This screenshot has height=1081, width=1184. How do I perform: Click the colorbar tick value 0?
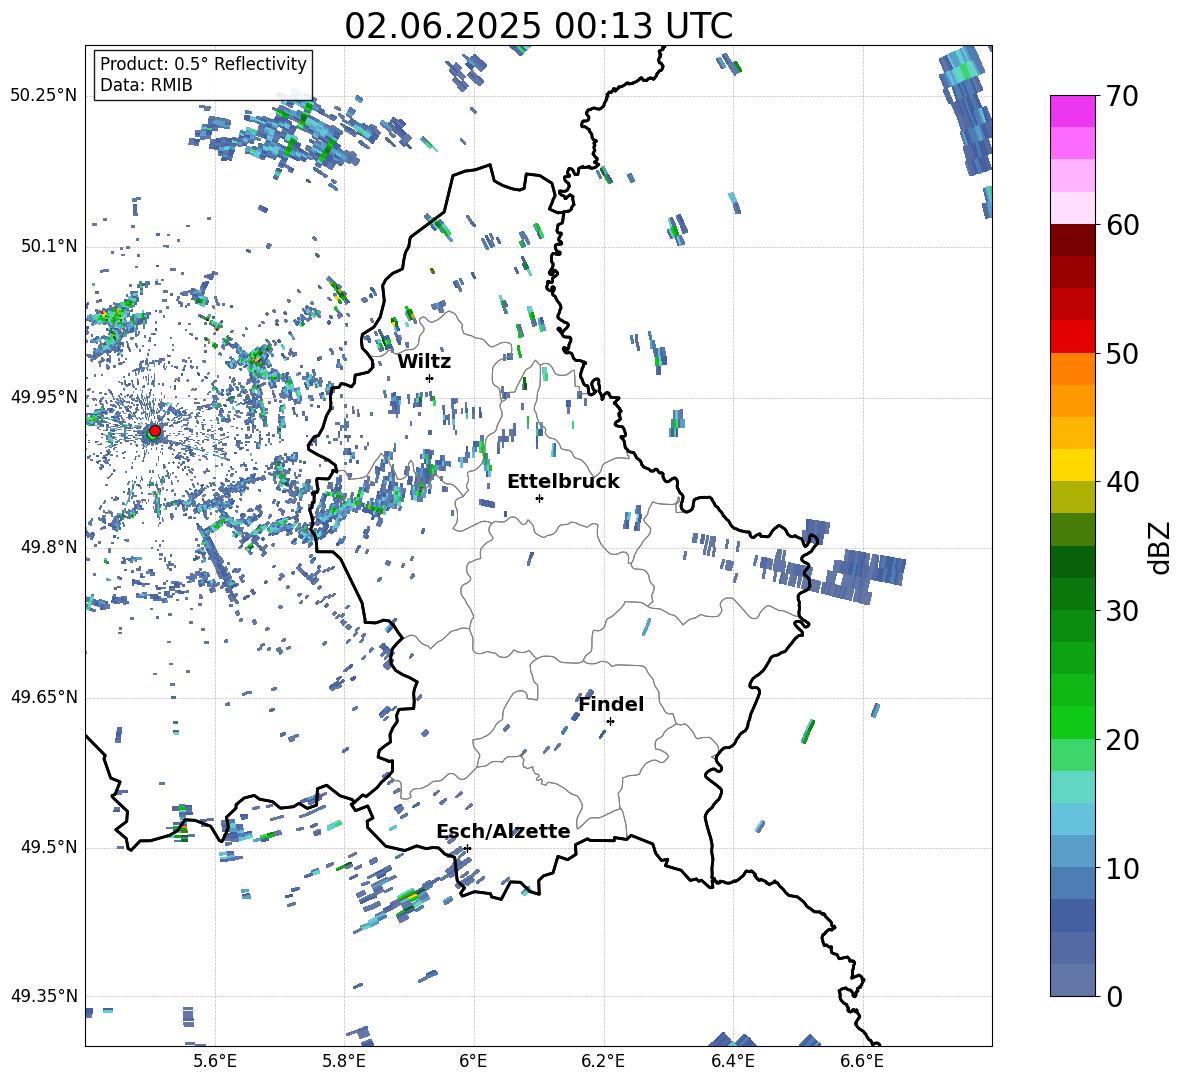[x=1114, y=996]
